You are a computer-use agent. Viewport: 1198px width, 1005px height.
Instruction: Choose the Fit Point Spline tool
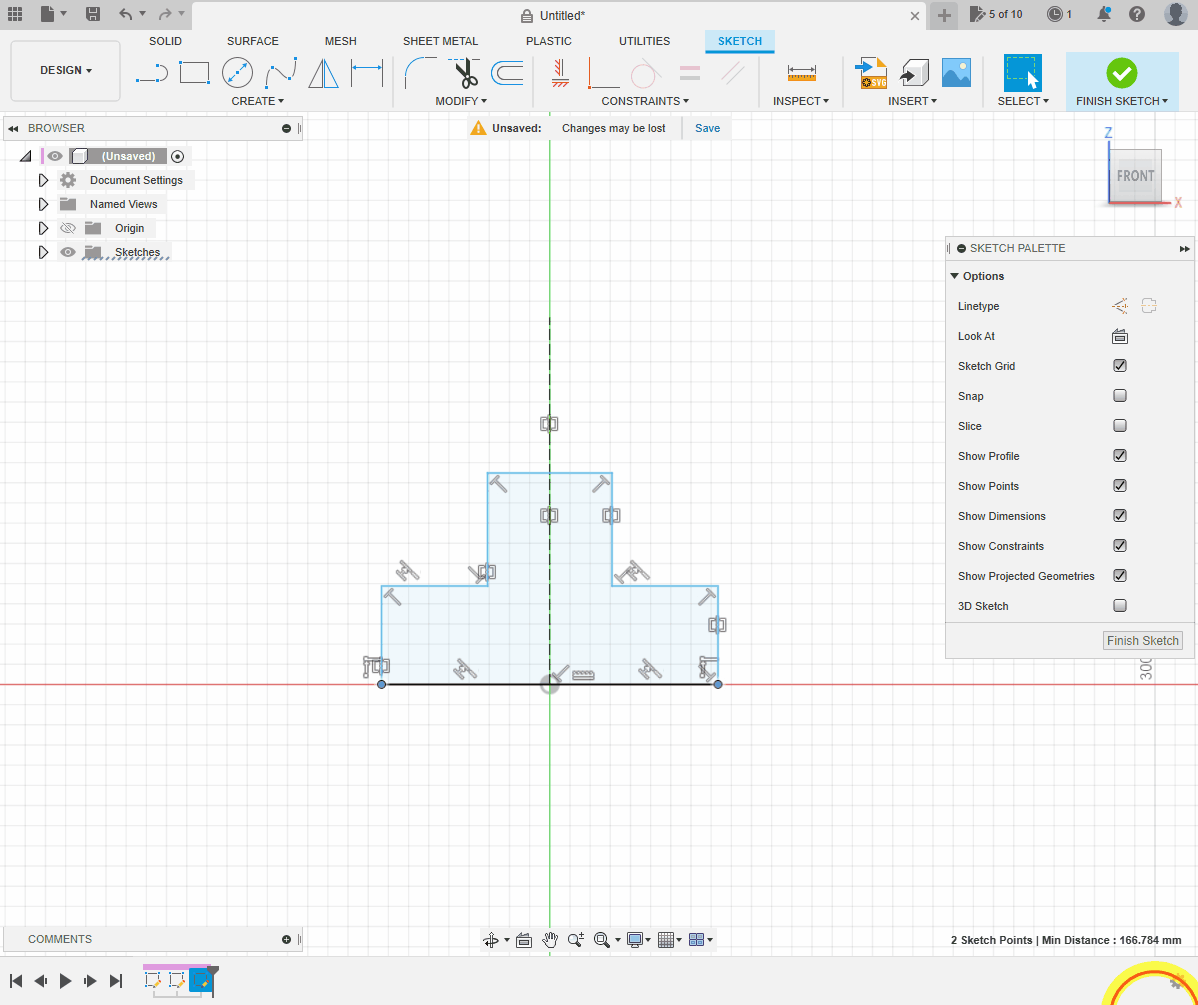click(280, 73)
